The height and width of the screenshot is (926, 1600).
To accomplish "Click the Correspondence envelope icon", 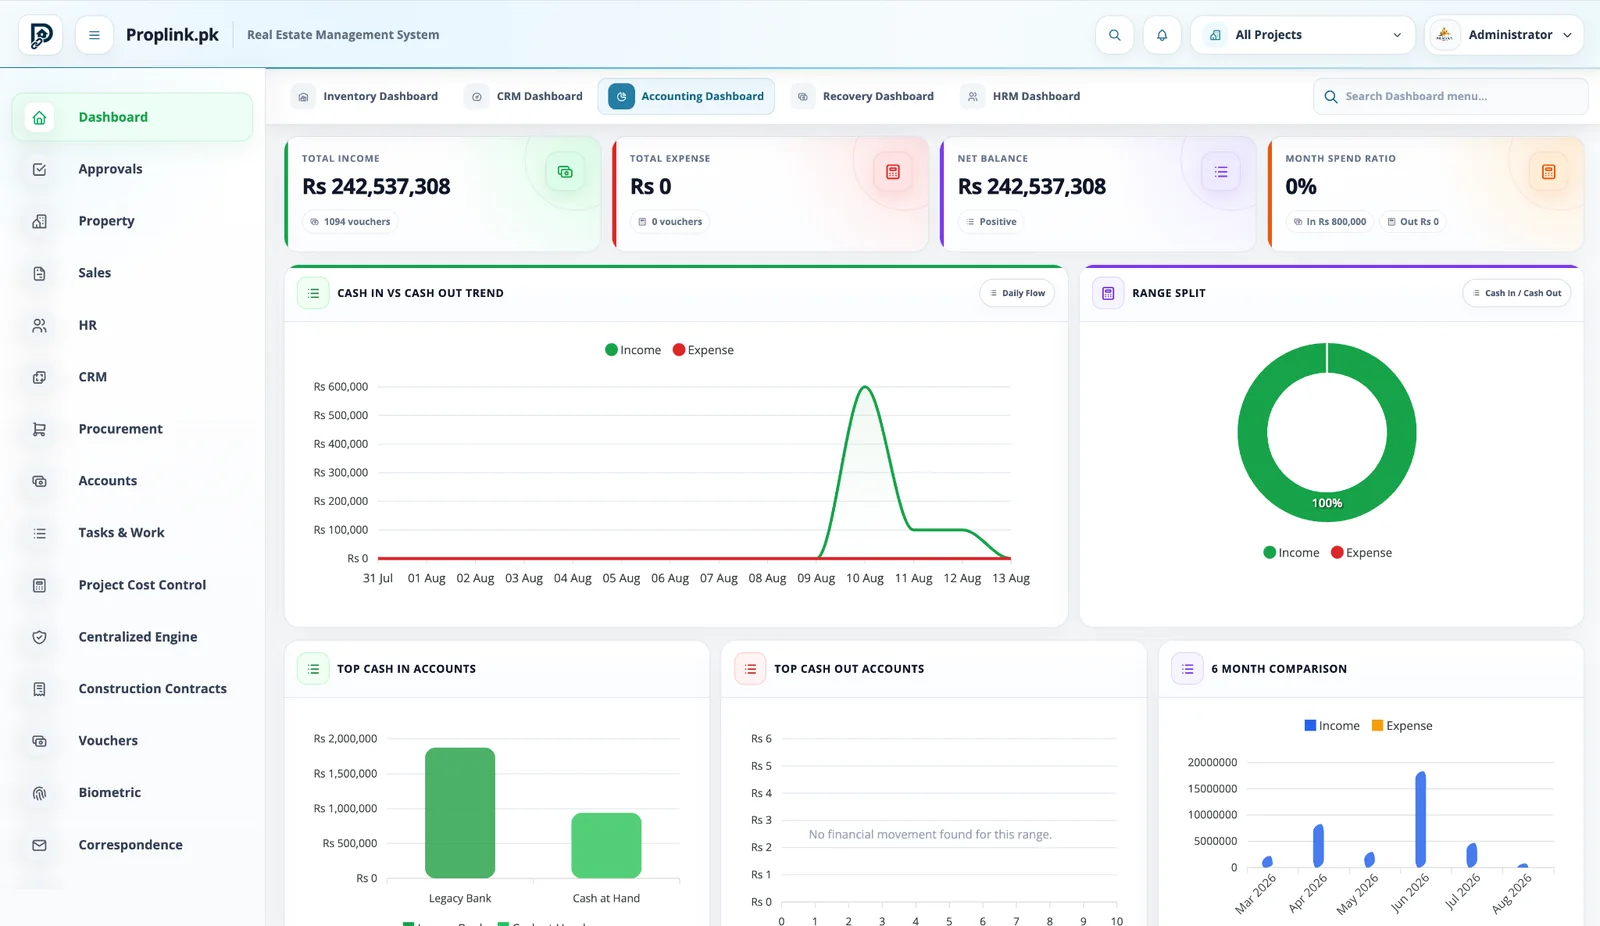I will pos(40,846).
